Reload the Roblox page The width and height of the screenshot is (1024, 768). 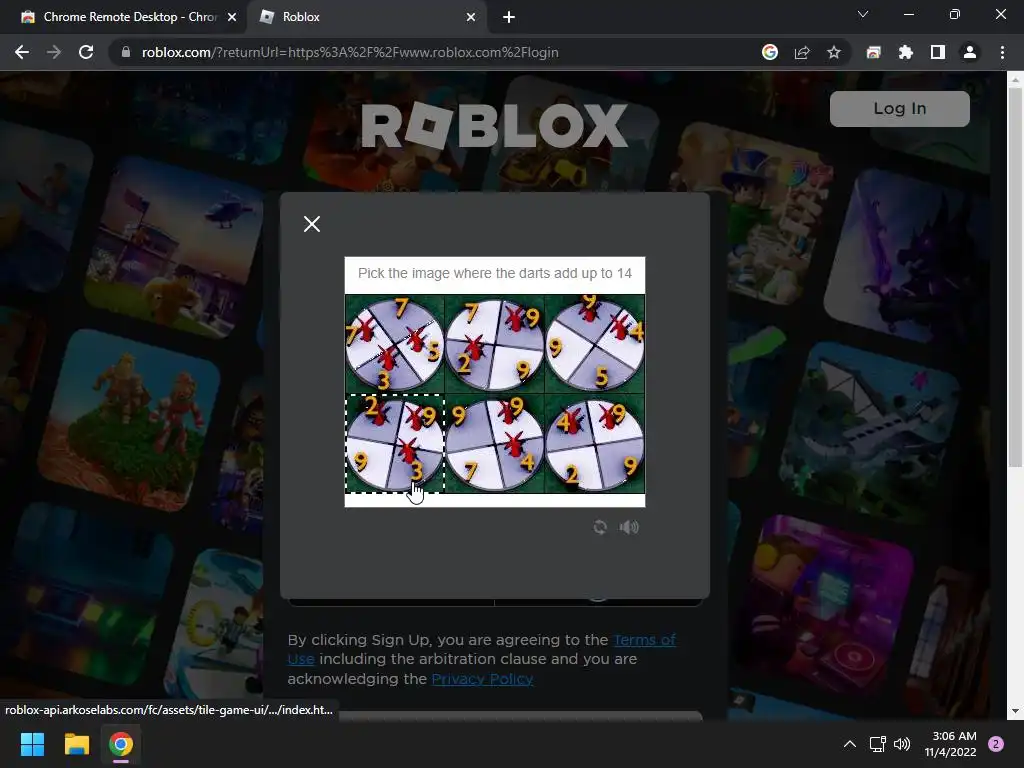[86, 52]
